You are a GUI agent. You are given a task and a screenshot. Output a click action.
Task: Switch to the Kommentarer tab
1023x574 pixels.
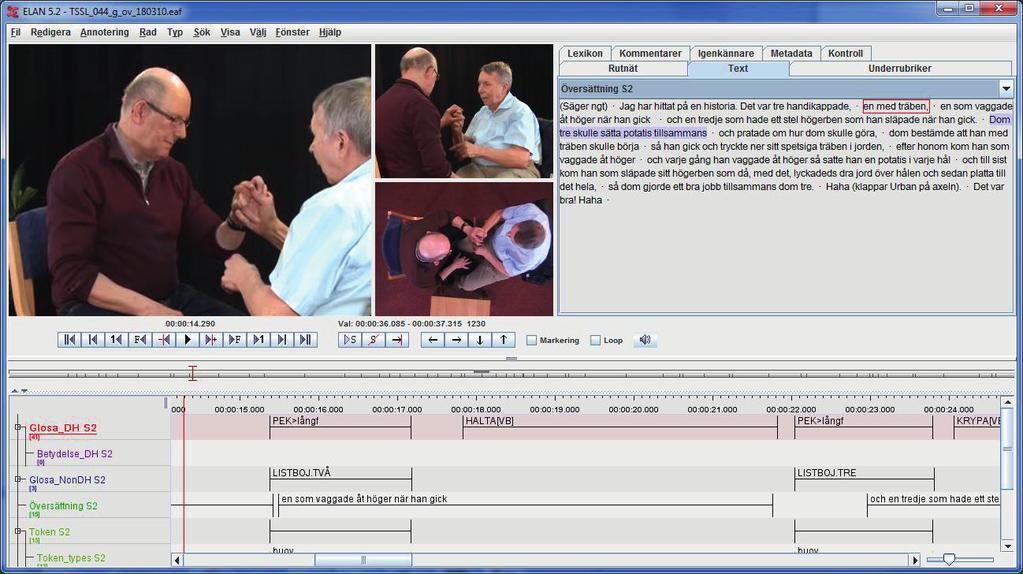coord(650,53)
